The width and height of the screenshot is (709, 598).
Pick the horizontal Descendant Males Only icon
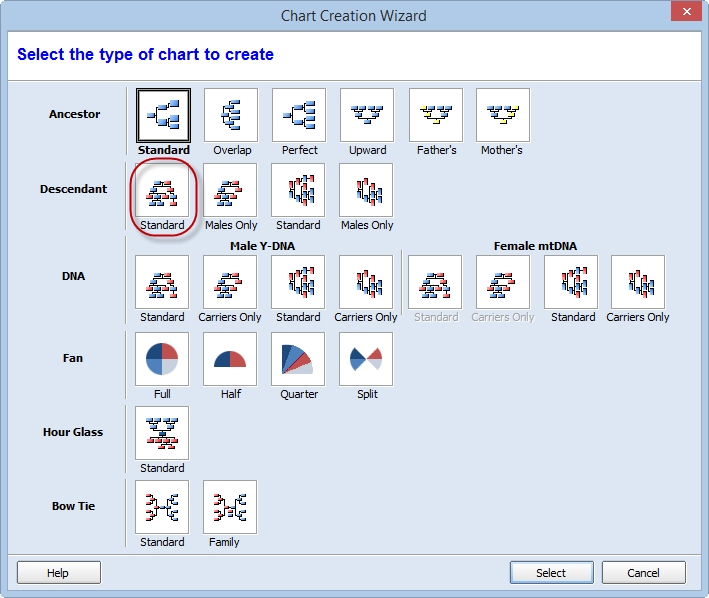230,190
